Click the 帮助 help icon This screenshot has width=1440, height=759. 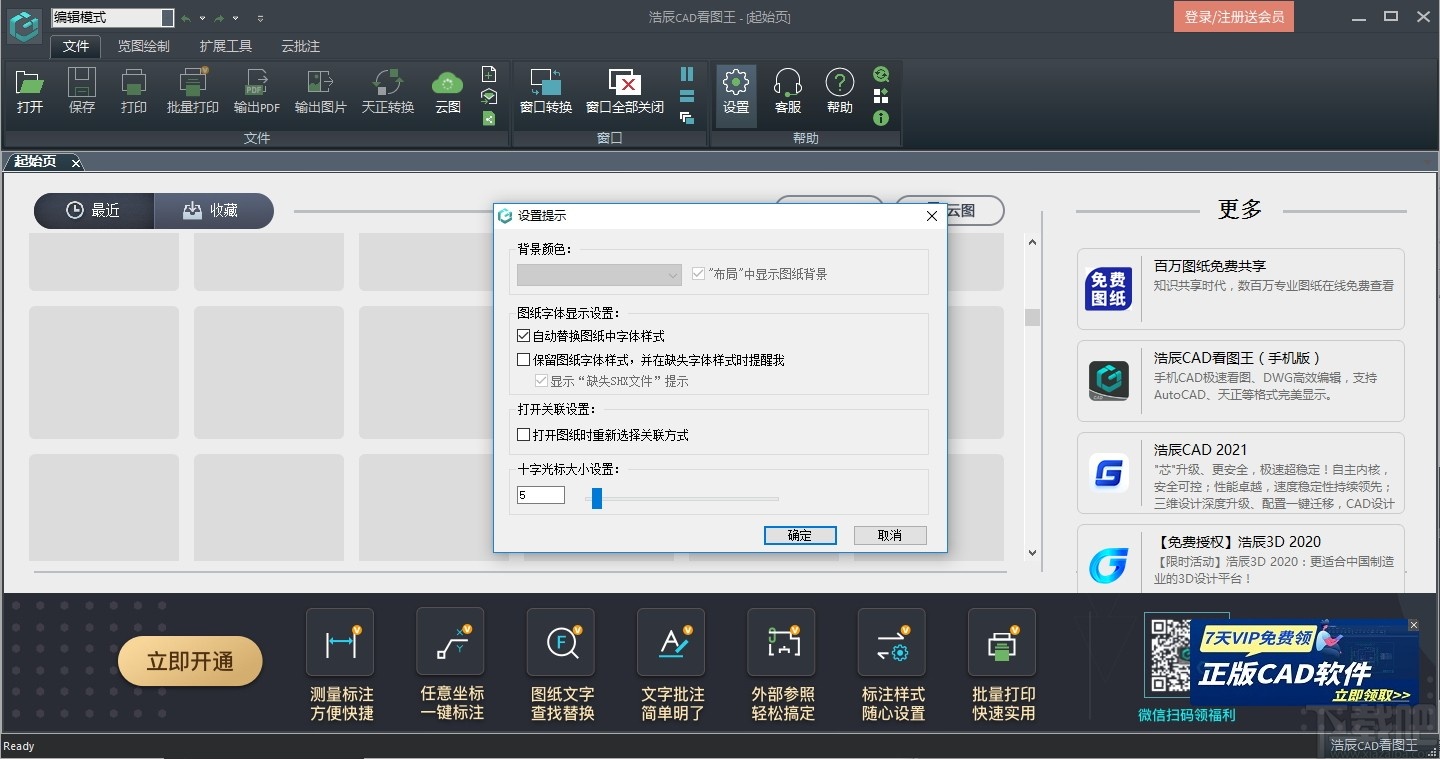[x=839, y=90]
